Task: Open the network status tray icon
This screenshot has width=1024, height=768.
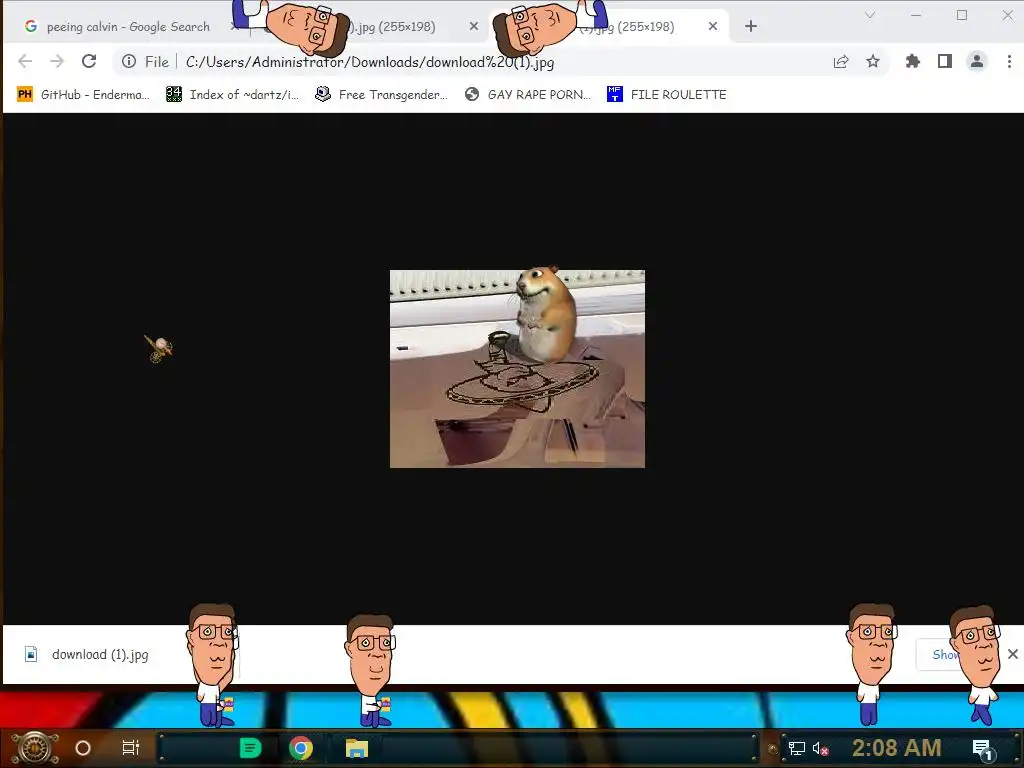Action: [797, 748]
